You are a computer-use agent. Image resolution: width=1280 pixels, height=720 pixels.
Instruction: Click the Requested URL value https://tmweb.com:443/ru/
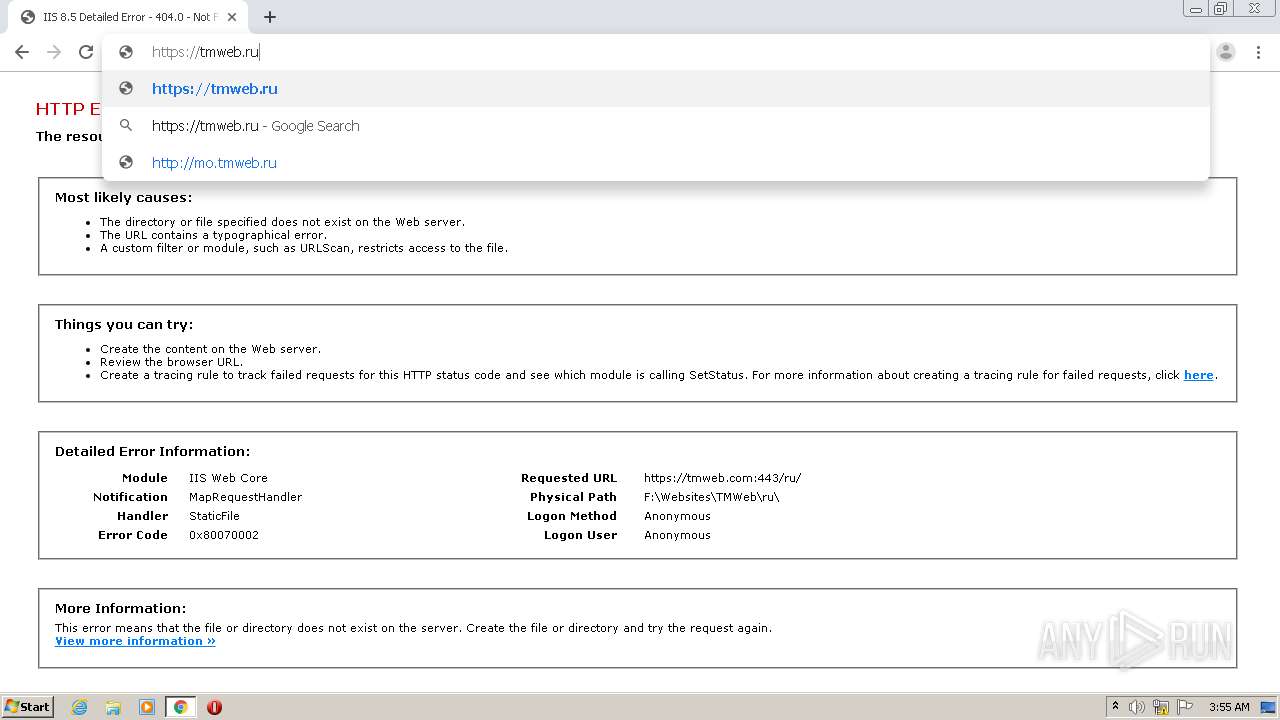722,478
